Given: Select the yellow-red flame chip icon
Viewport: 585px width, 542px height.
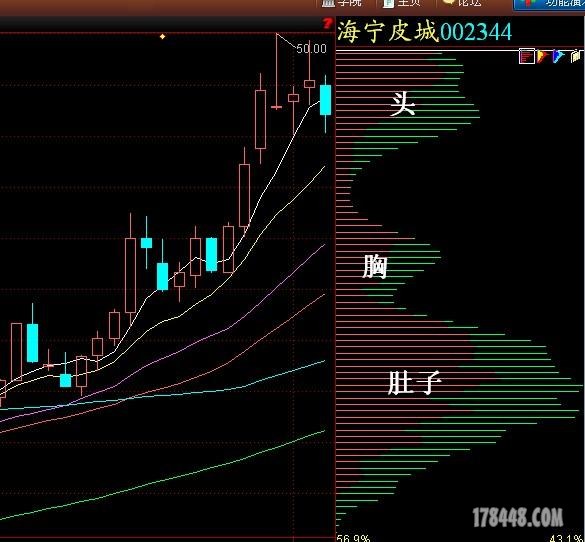Looking at the screenshot, I should click(x=543, y=57).
